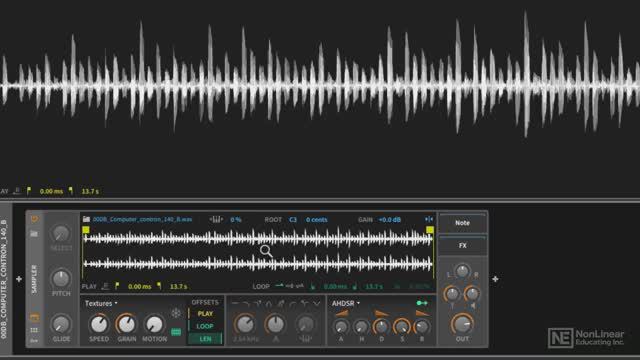Adjust the envelope S sustain knob
The image size is (640, 360).
click(402, 327)
